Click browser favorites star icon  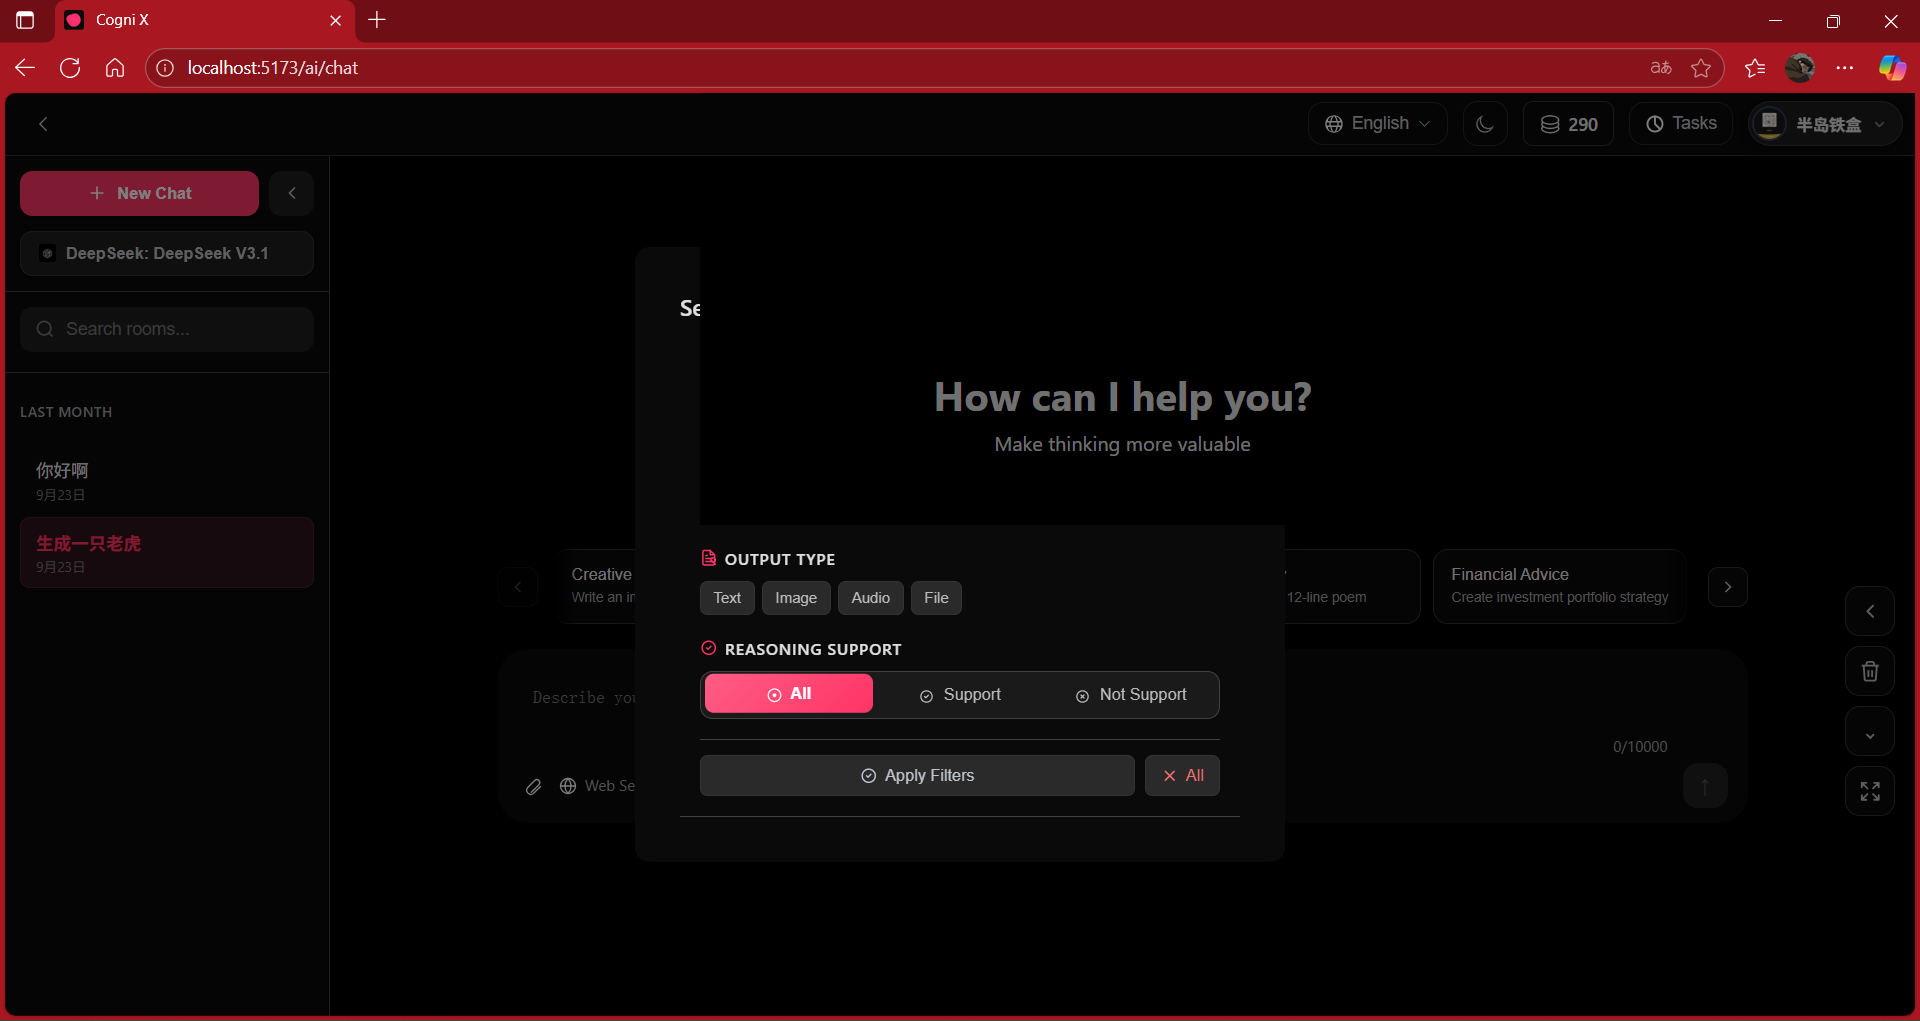point(1700,68)
